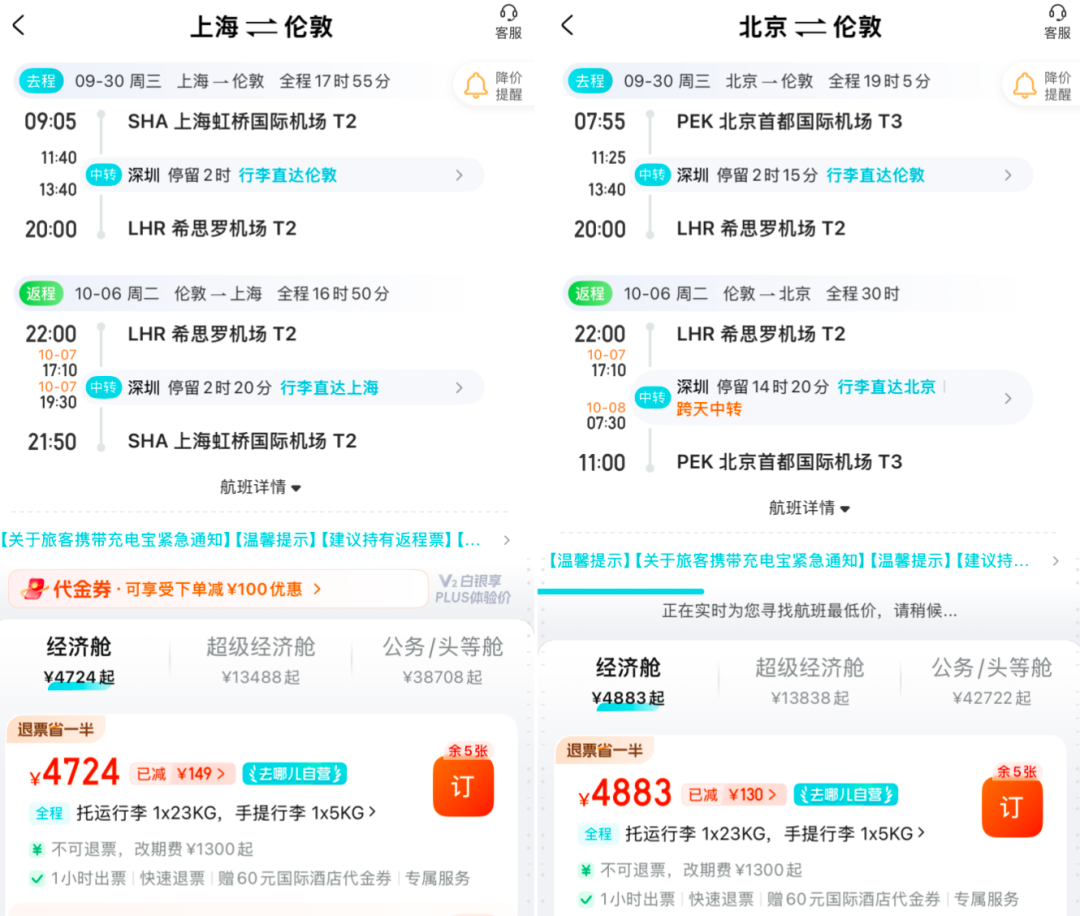Viewport: 1080px width, 916px height.
Task: Tap 中转 badge of 停留2时20分 stop
Action: coord(104,388)
